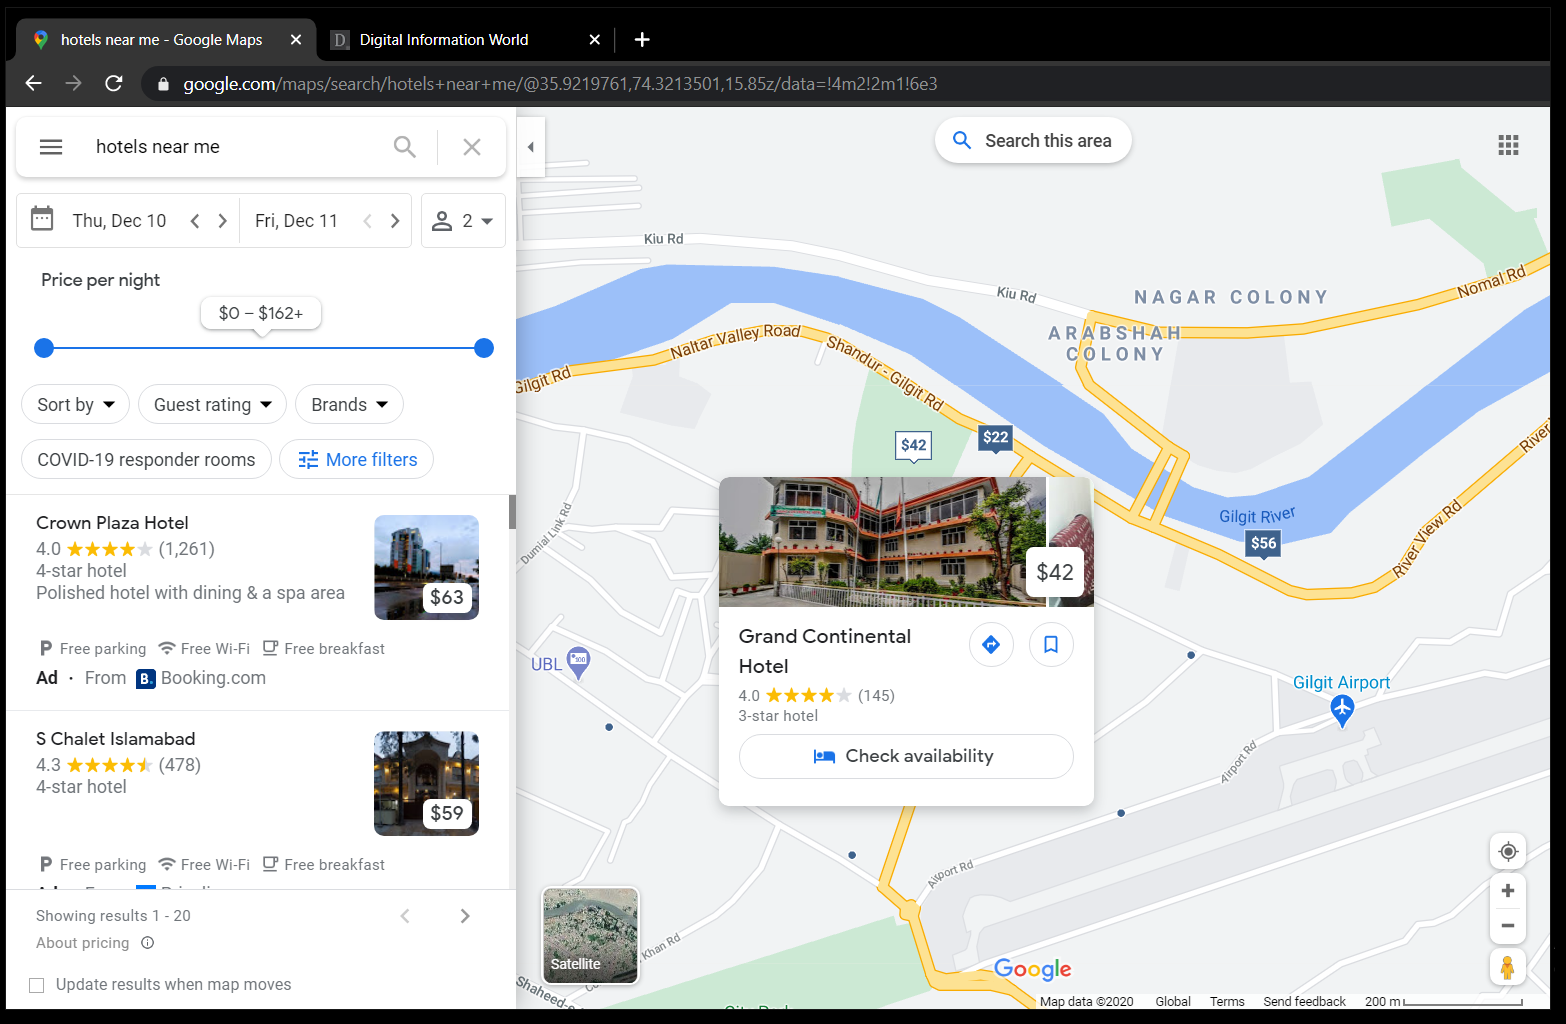Image resolution: width=1566 pixels, height=1024 pixels.
Task: Enable Update results when map moves
Action: 37,984
